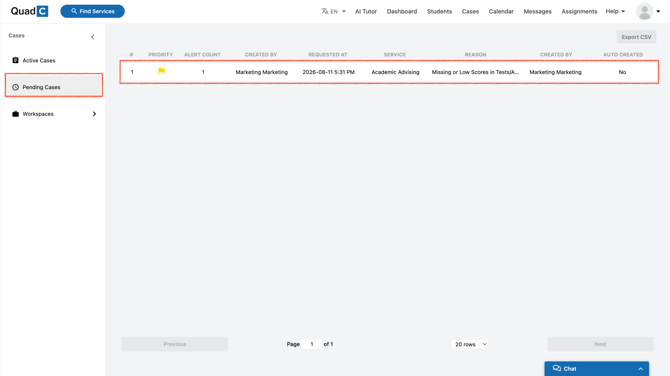Click the 'Academic Advising' service cell
Image resolution: width=670 pixels, height=376 pixels.
[395, 72]
